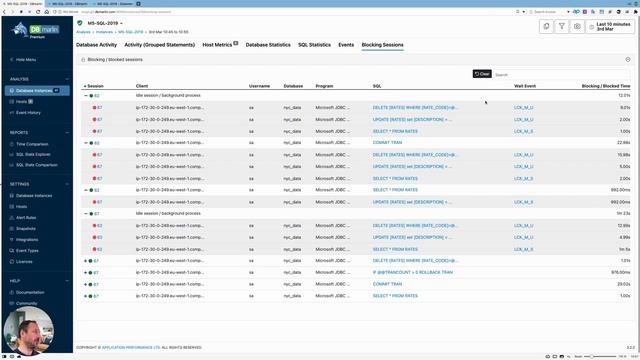Screen dimensions: 640x360
Task: Click the Hide Menu arrow icon
Action: coord(11,60)
